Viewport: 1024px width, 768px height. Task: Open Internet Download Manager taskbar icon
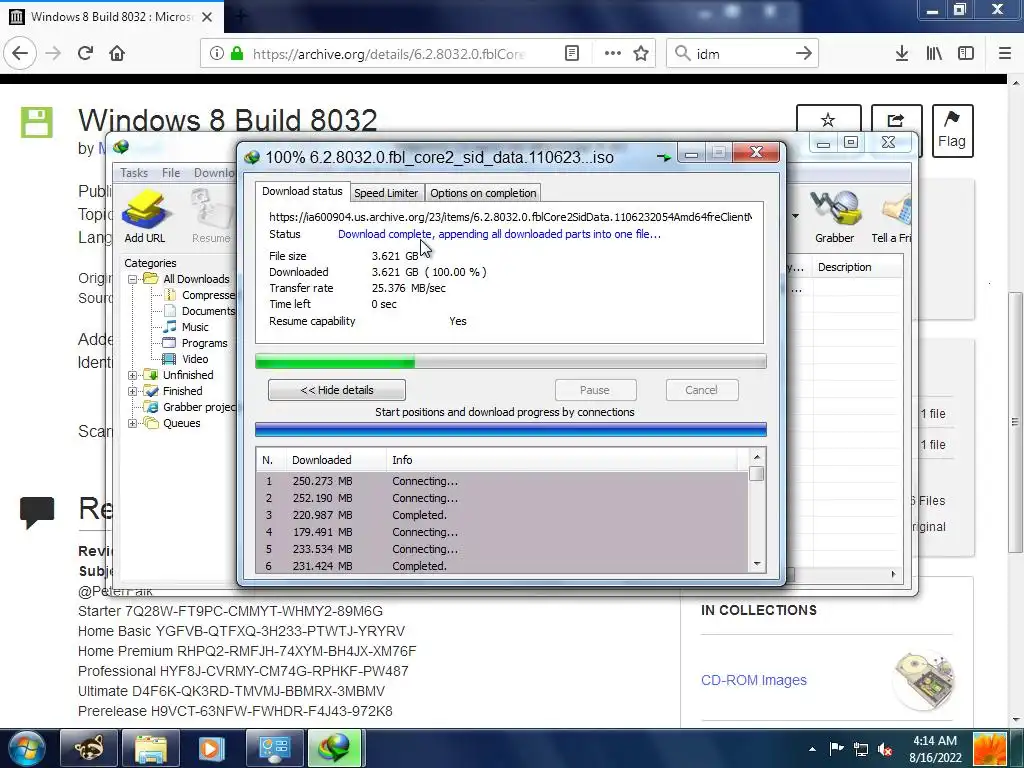[334, 748]
